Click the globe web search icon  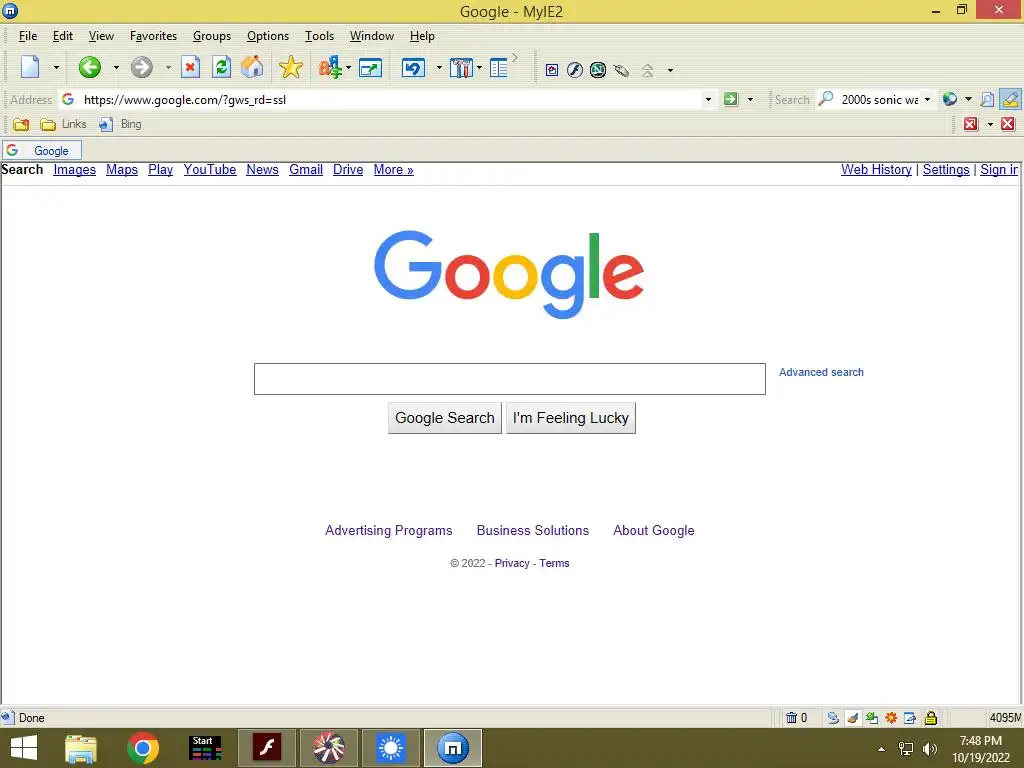[950, 99]
